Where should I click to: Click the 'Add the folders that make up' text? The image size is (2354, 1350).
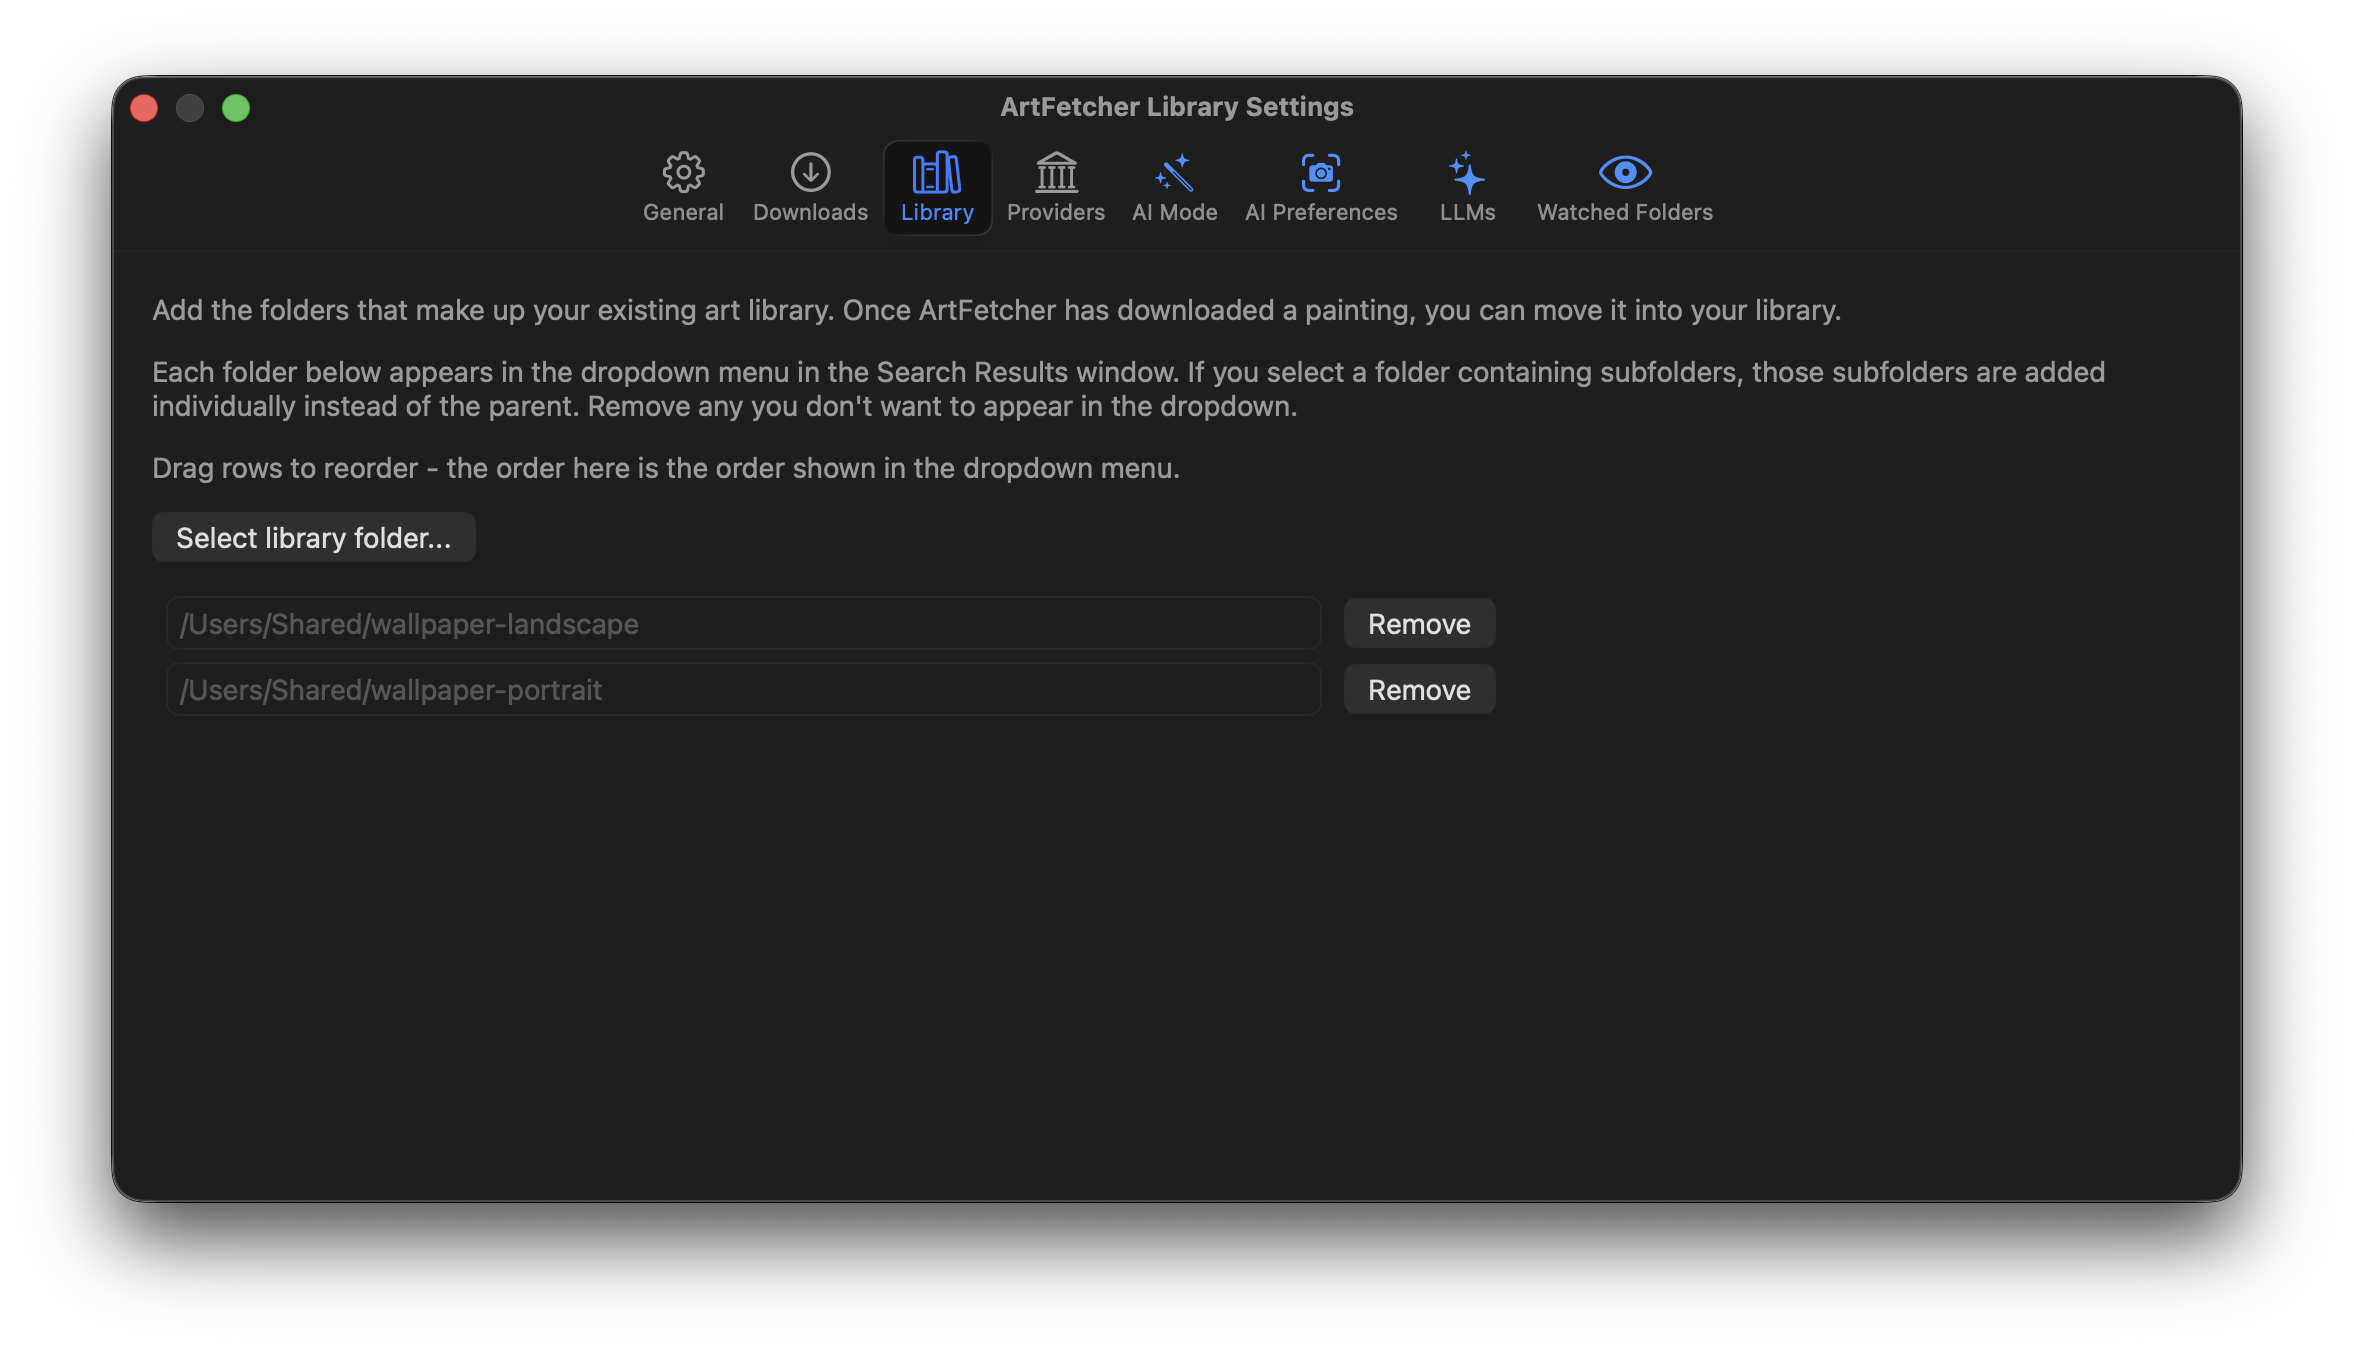pyautogui.click(x=996, y=310)
